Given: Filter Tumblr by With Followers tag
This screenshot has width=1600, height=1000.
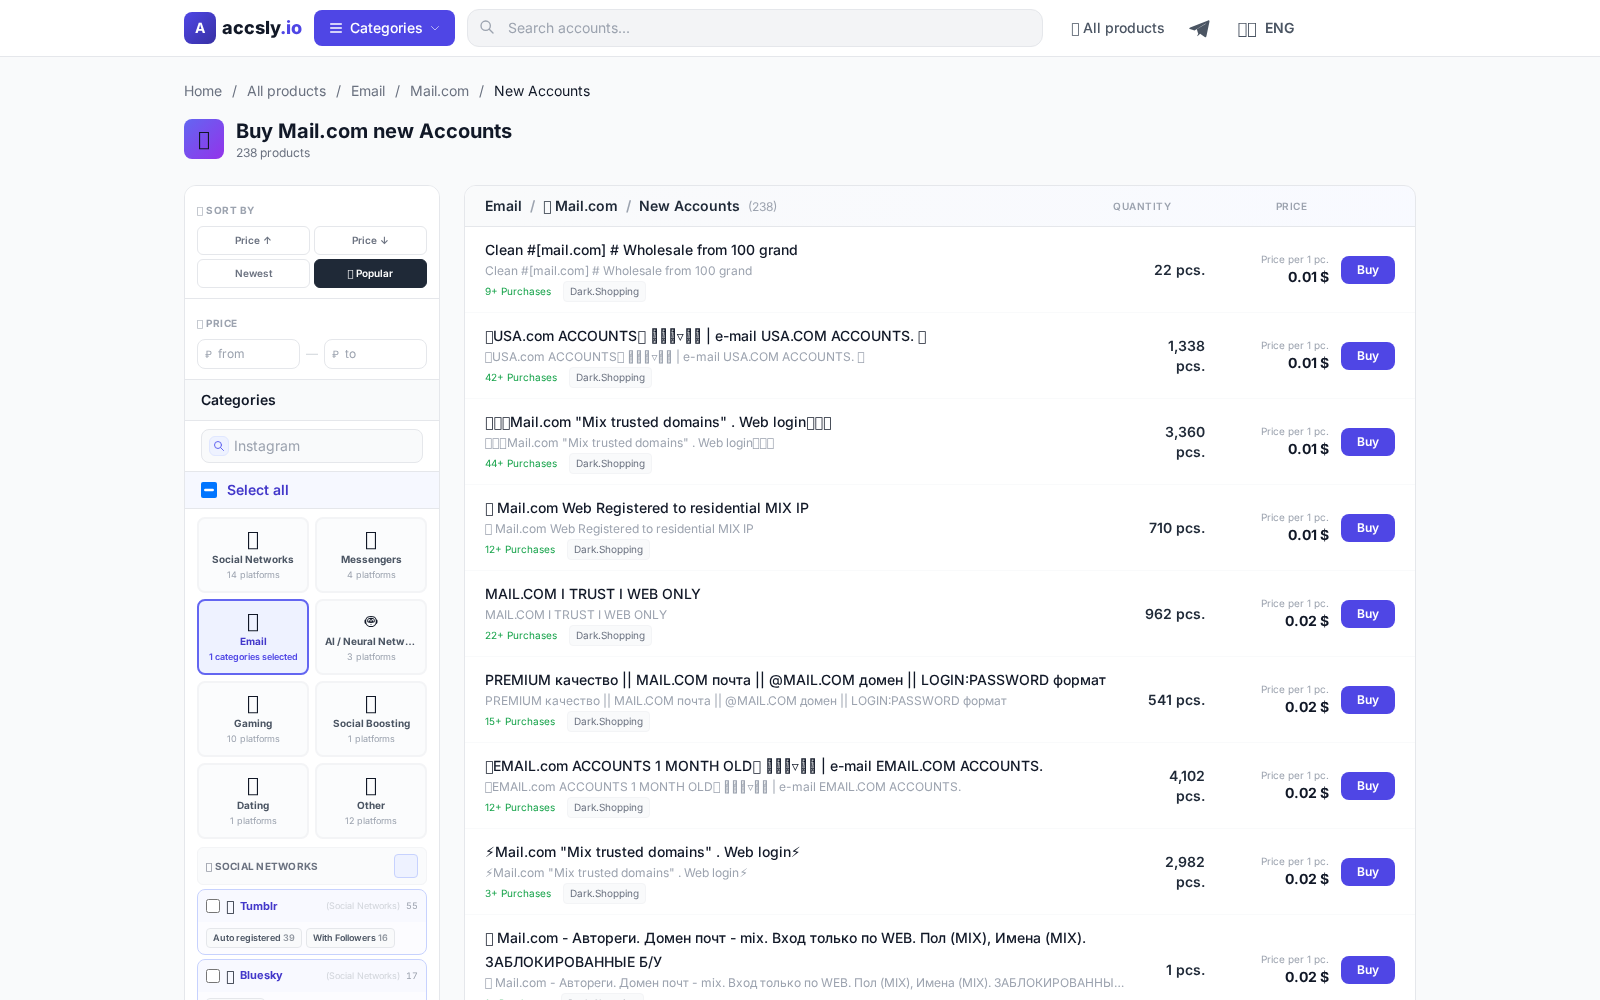Looking at the screenshot, I should 350,938.
